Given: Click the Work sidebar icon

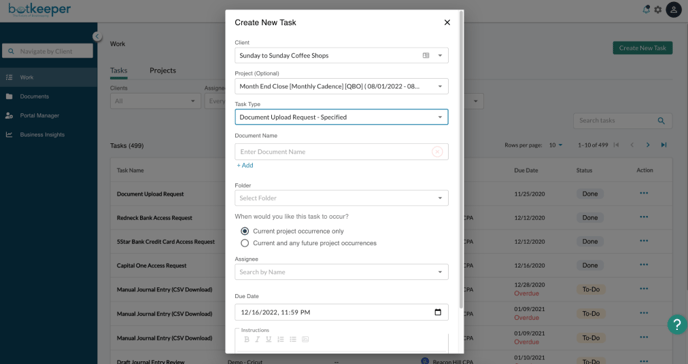Looking at the screenshot, I should pos(9,77).
